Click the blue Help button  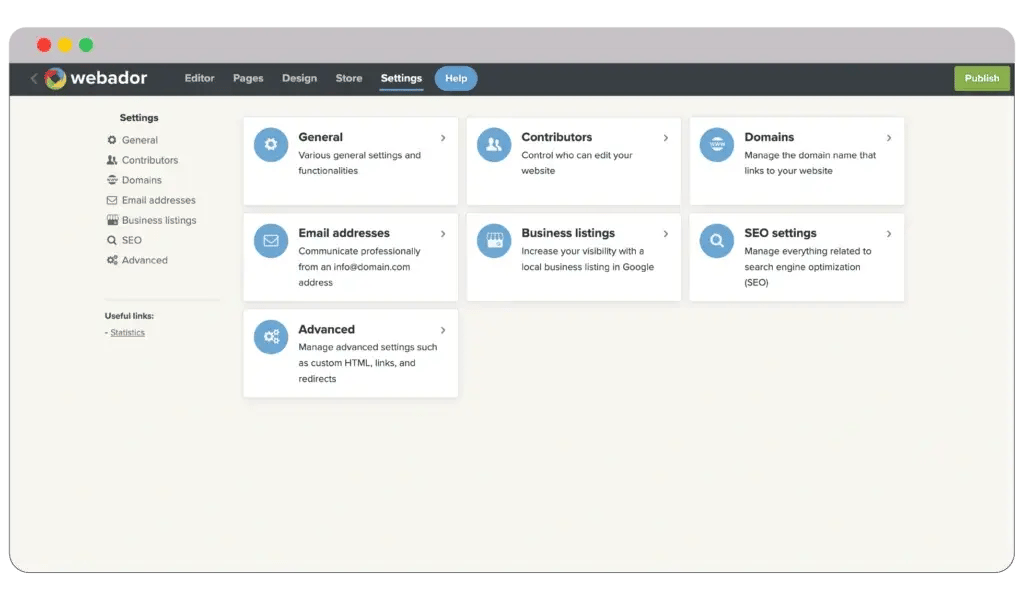click(456, 78)
